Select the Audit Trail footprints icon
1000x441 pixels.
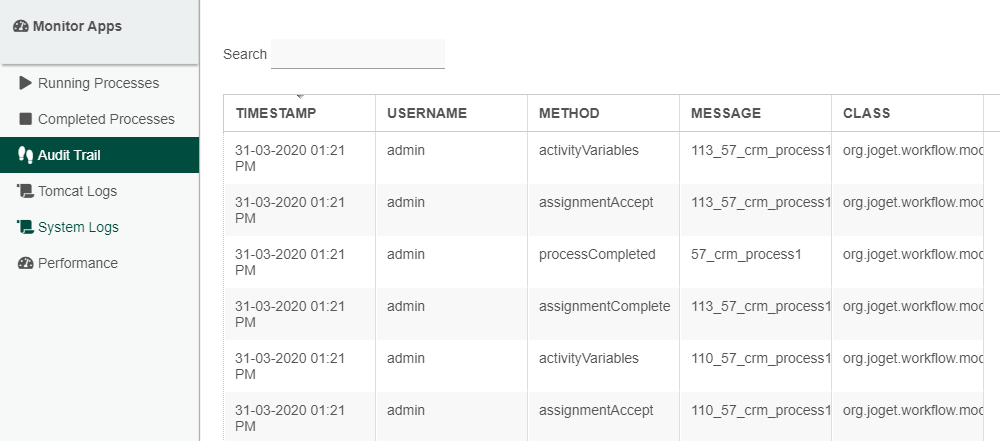coord(26,155)
